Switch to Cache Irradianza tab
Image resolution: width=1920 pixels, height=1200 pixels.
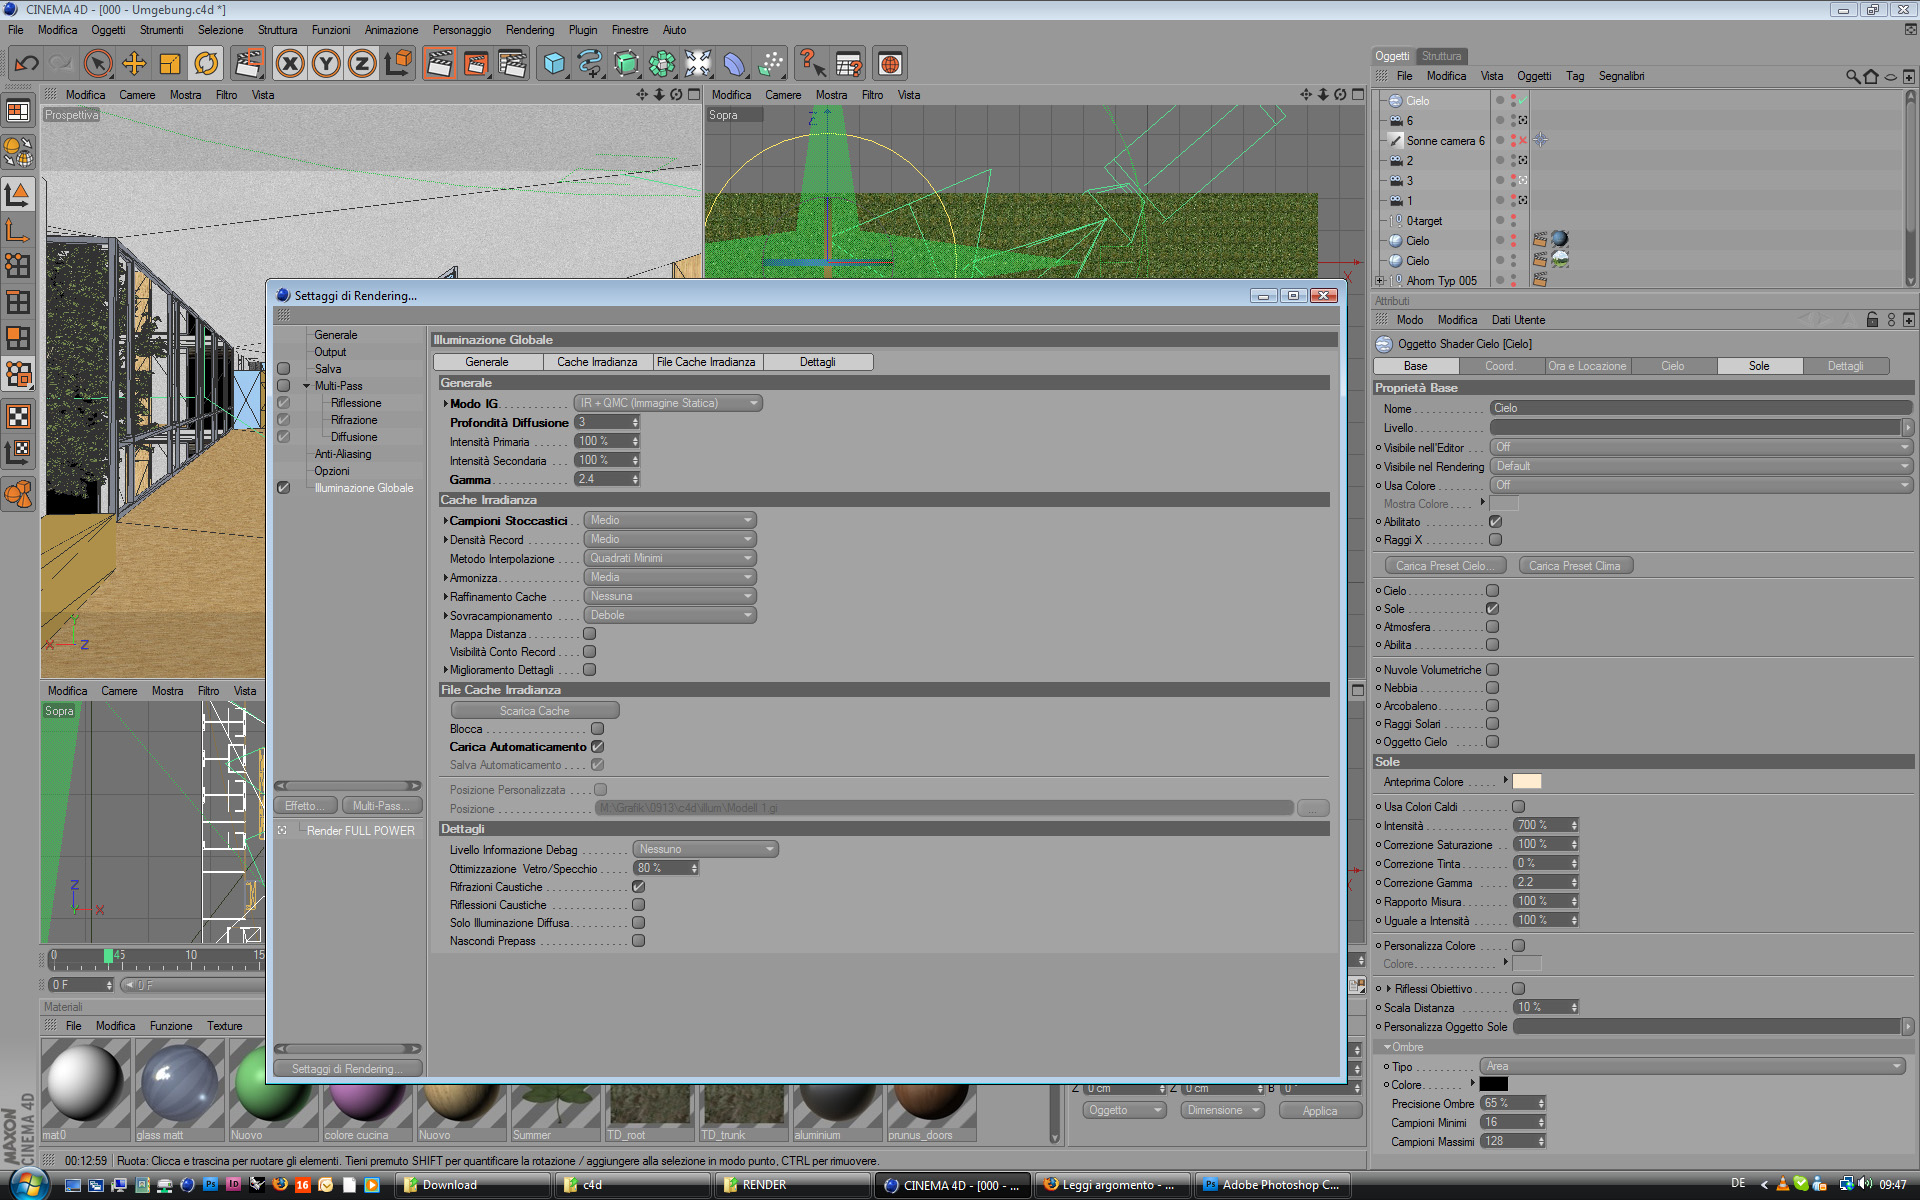(597, 362)
